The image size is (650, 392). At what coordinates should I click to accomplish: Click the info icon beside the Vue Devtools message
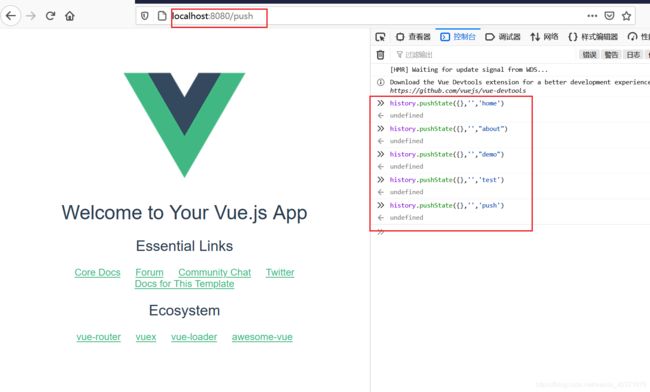[x=381, y=82]
